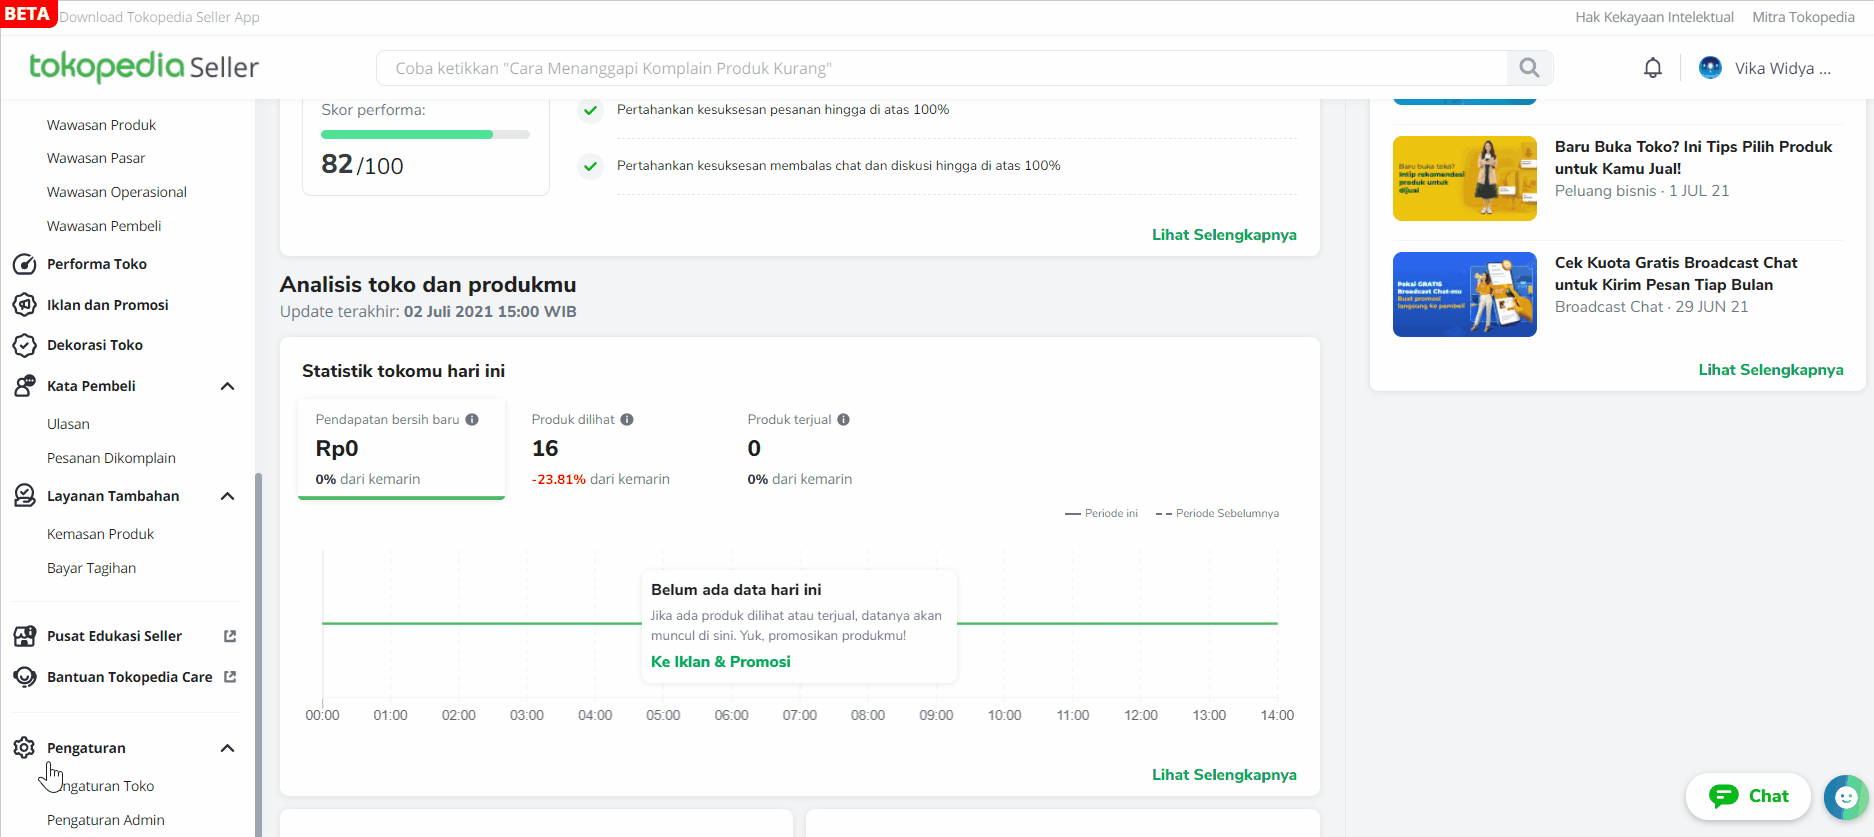
Task: Collapse the Layanan Tambahan section
Action: click(227, 496)
